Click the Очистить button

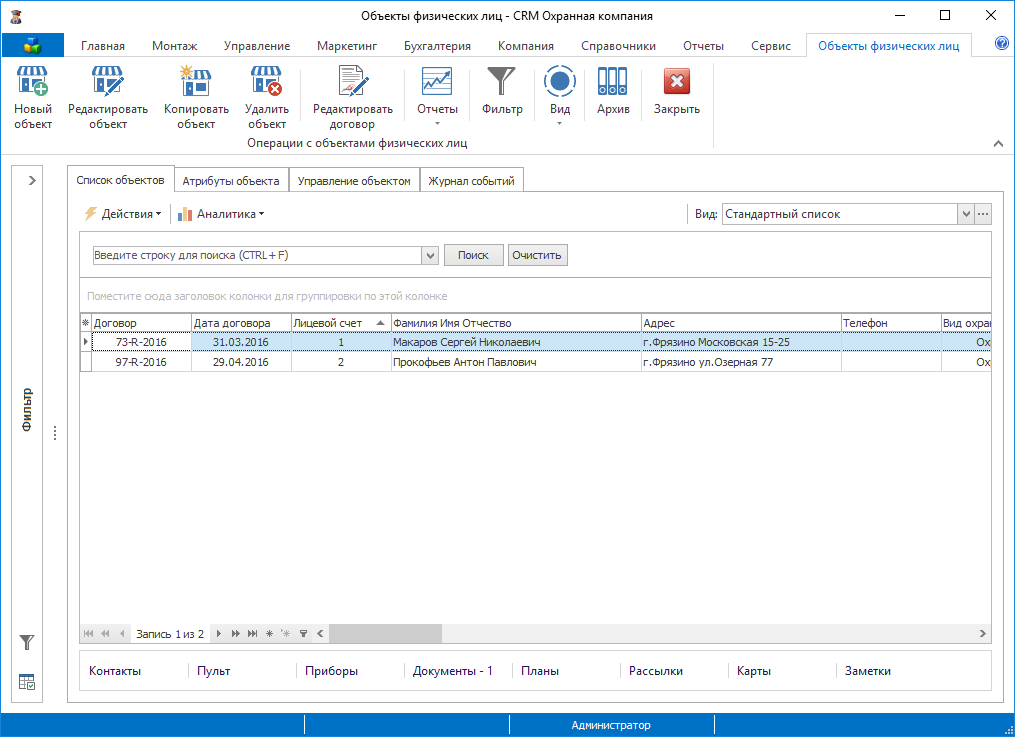(537, 255)
